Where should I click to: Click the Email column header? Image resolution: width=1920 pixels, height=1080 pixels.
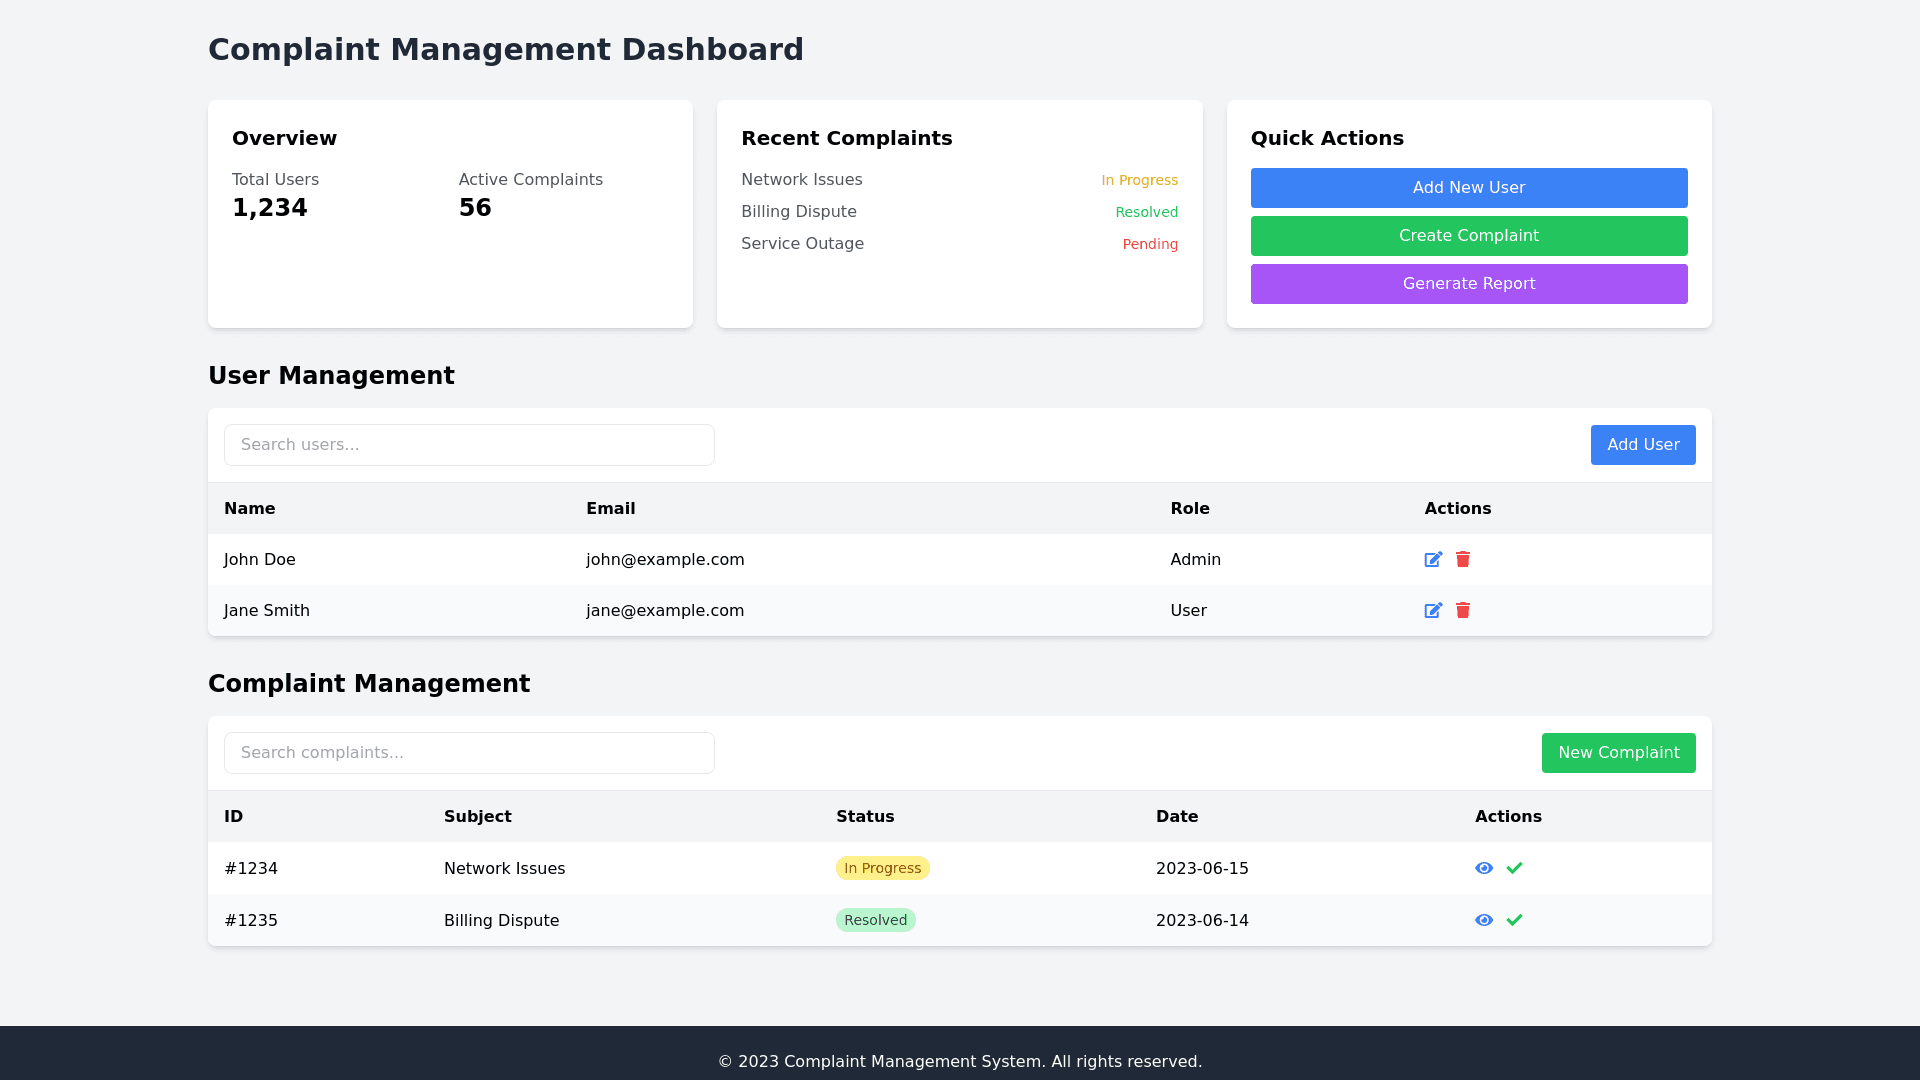tap(610, 509)
